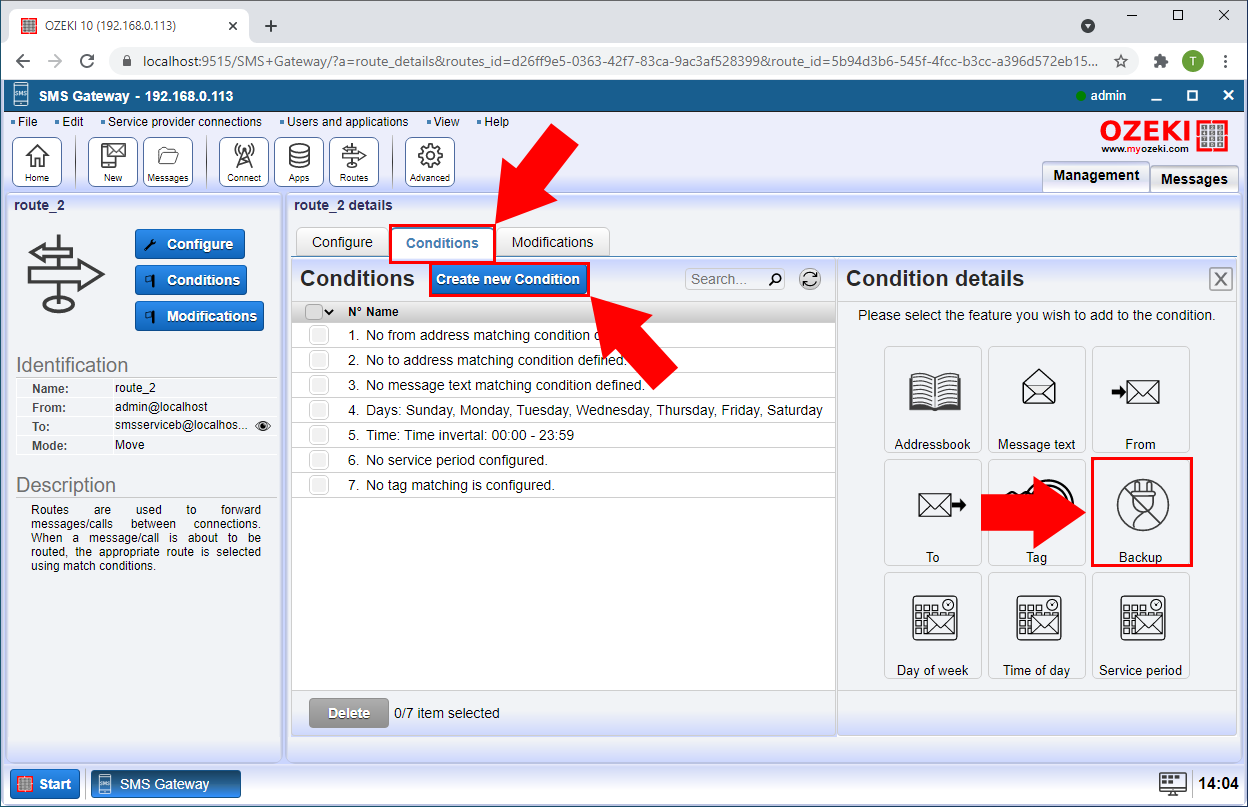Check the Days condition row checkbox
The width and height of the screenshot is (1248, 807).
point(319,410)
